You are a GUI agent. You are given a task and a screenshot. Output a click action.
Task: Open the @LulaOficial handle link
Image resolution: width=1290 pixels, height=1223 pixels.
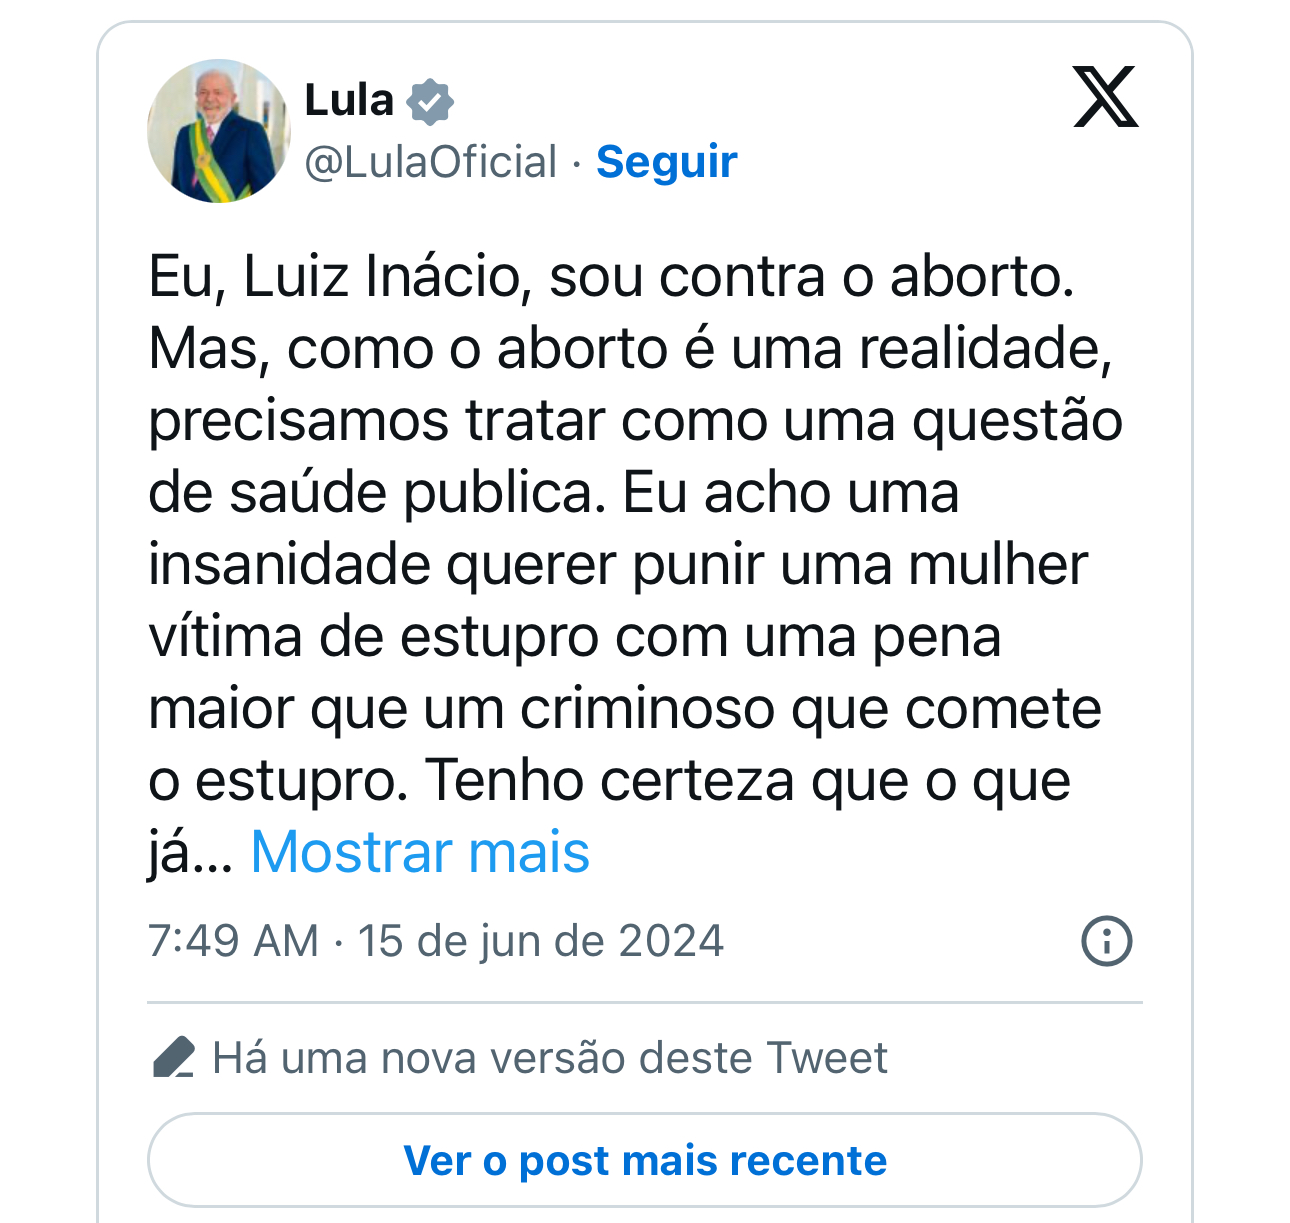coord(431,162)
